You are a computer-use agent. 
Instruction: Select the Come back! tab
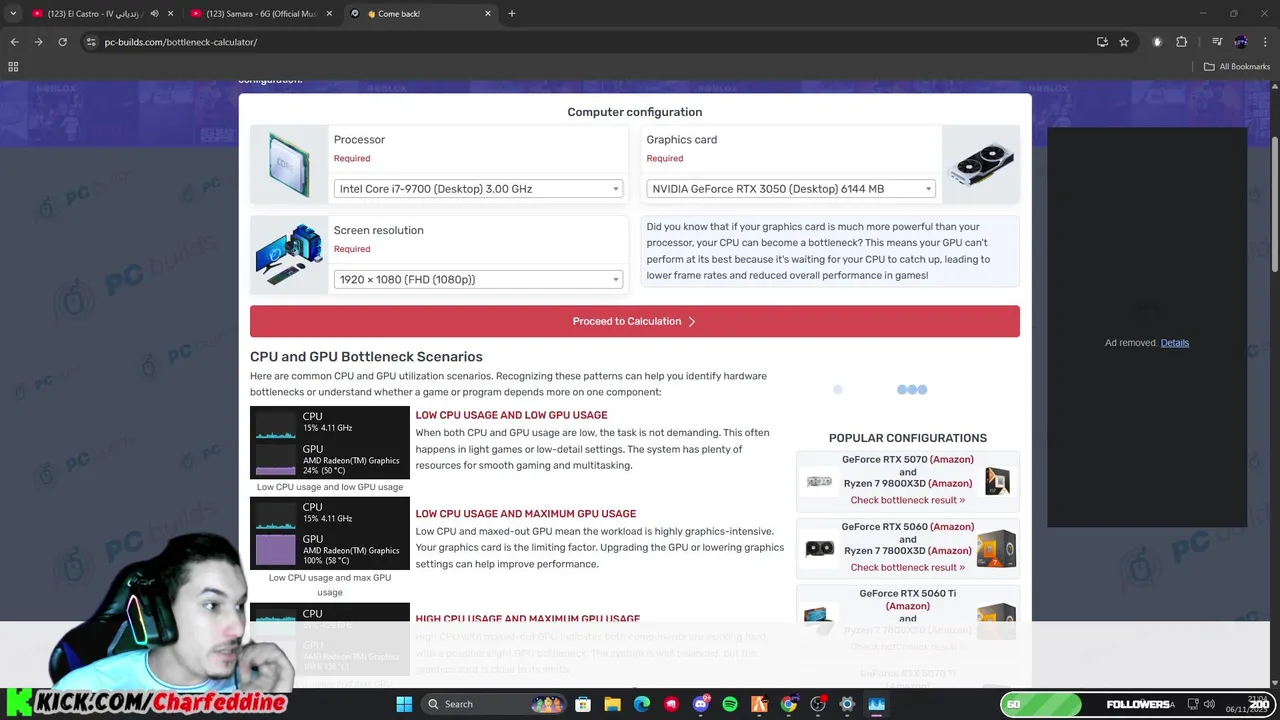(x=420, y=14)
